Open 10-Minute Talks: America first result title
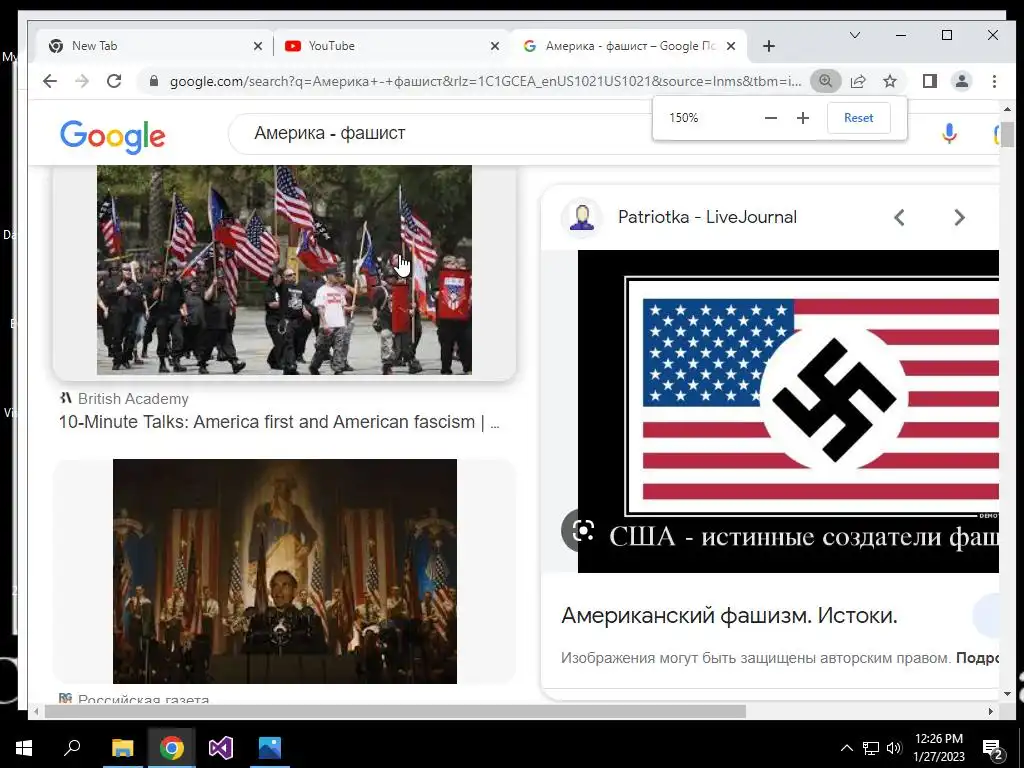This screenshot has height=768, width=1024. click(x=279, y=422)
